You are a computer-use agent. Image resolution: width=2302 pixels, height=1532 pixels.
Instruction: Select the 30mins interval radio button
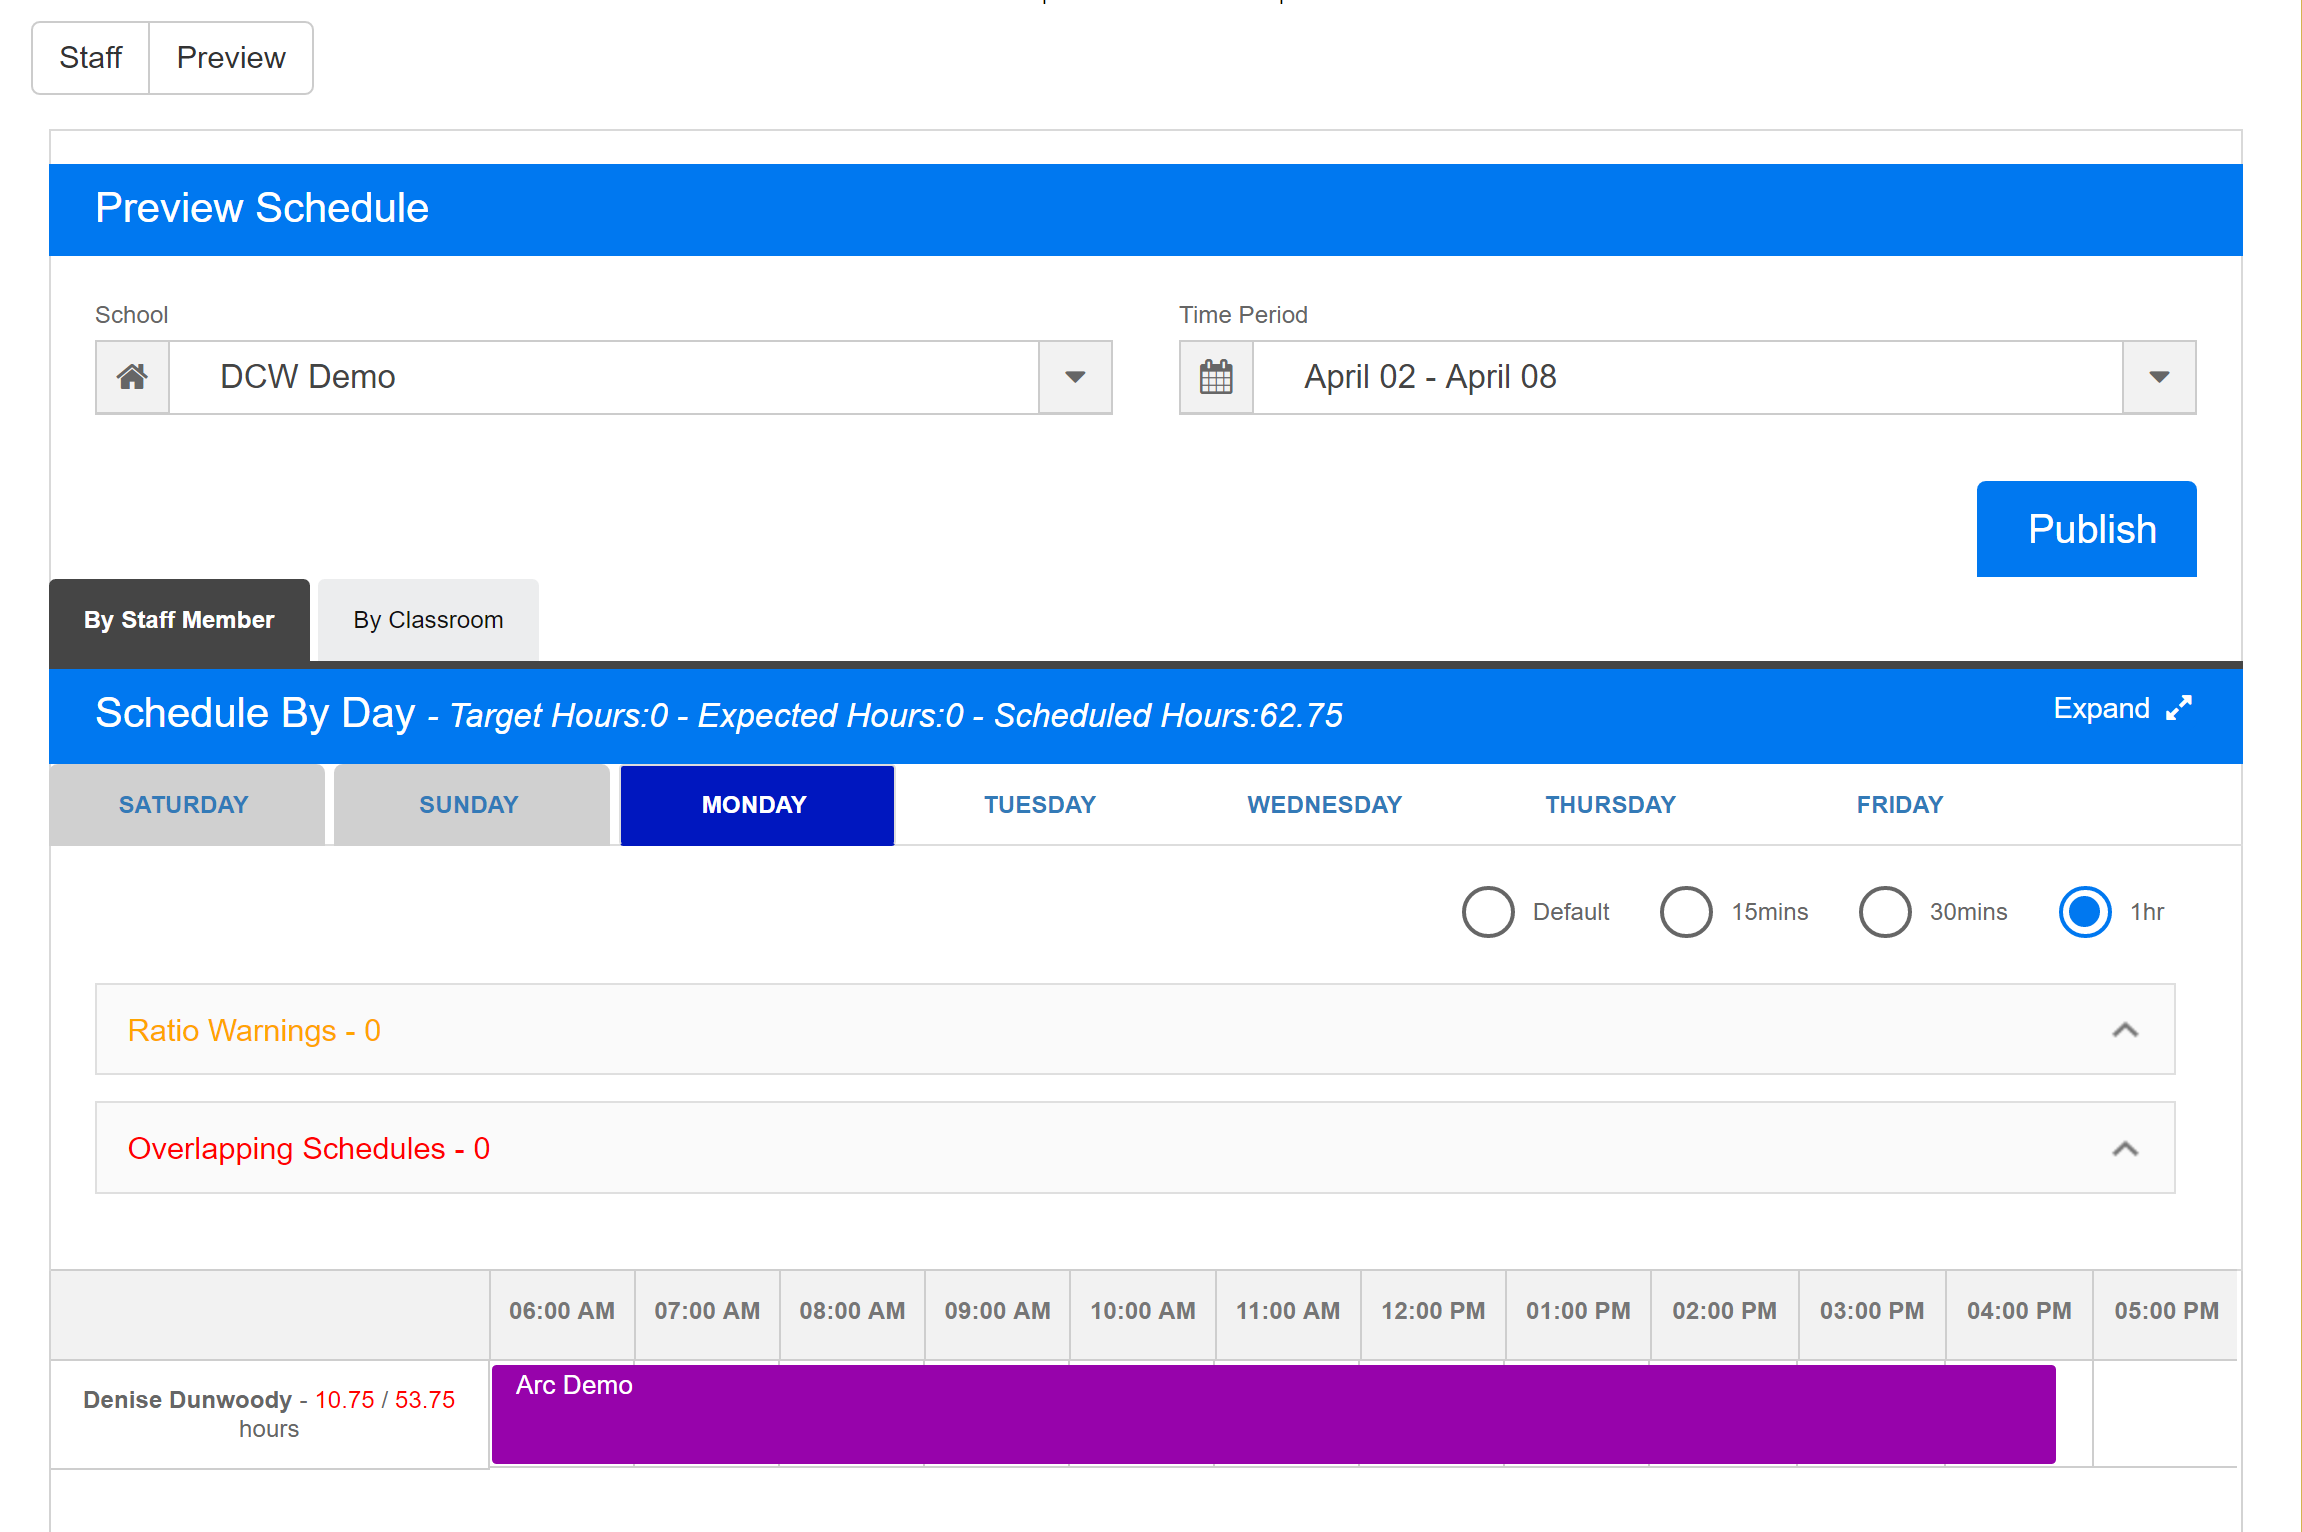(x=1885, y=911)
